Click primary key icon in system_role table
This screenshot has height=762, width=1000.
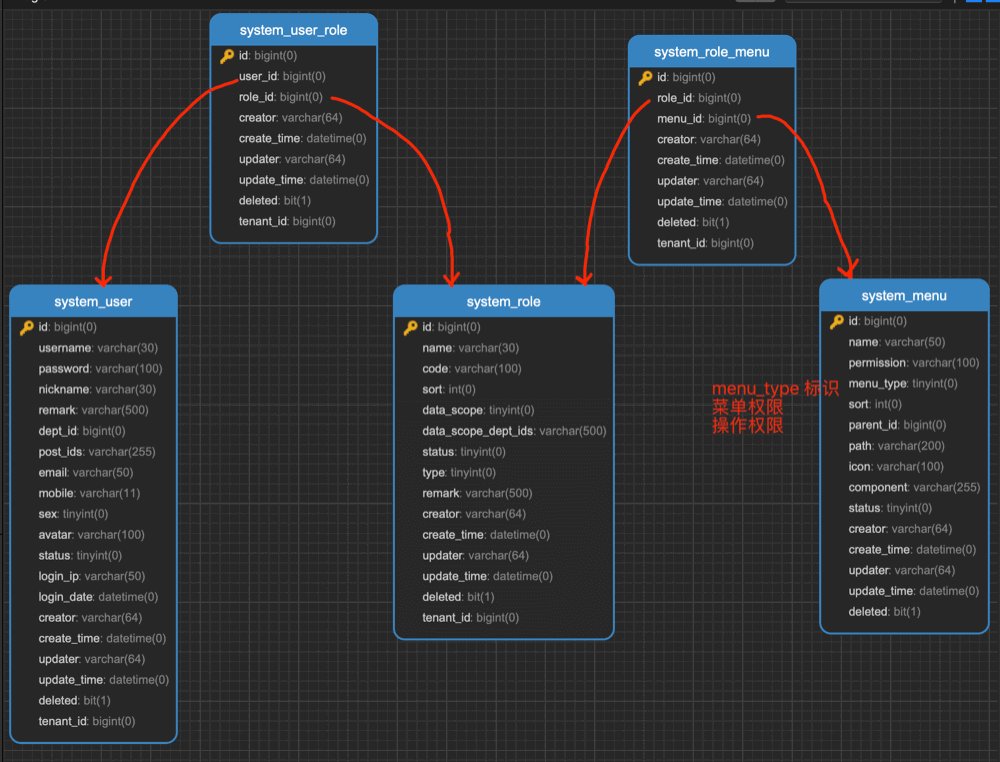(x=411, y=327)
